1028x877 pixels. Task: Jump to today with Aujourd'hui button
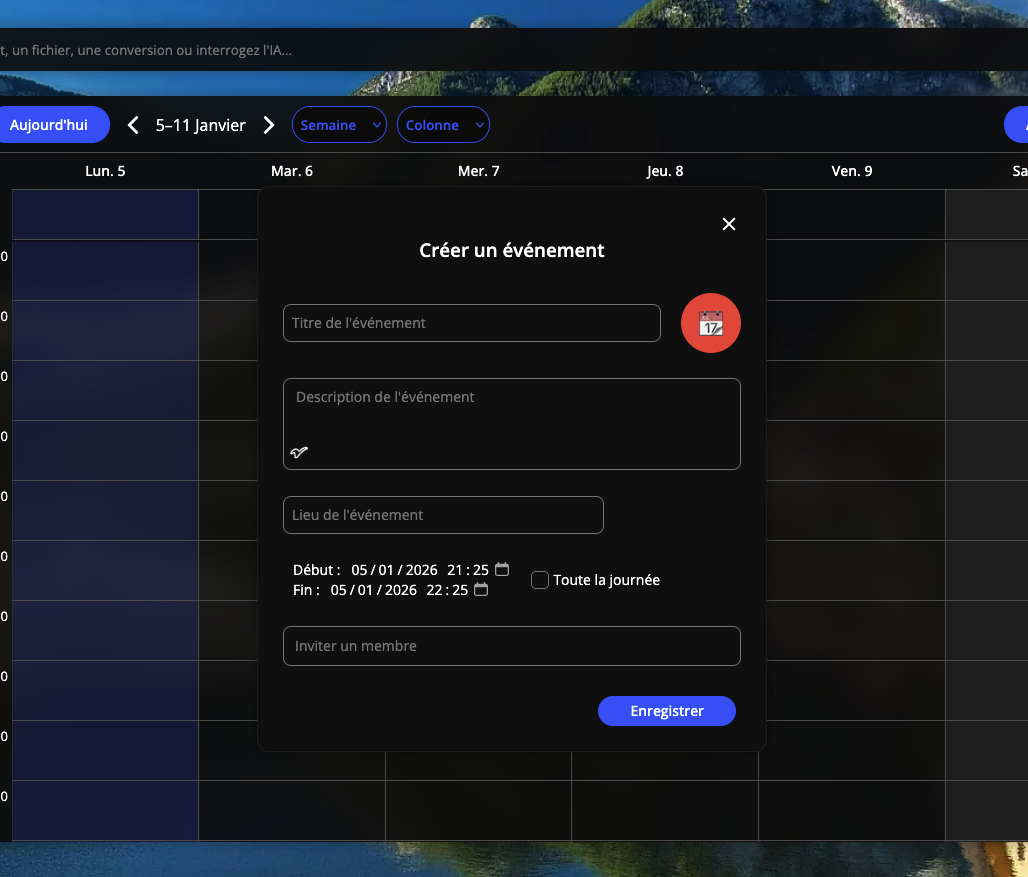(x=49, y=125)
